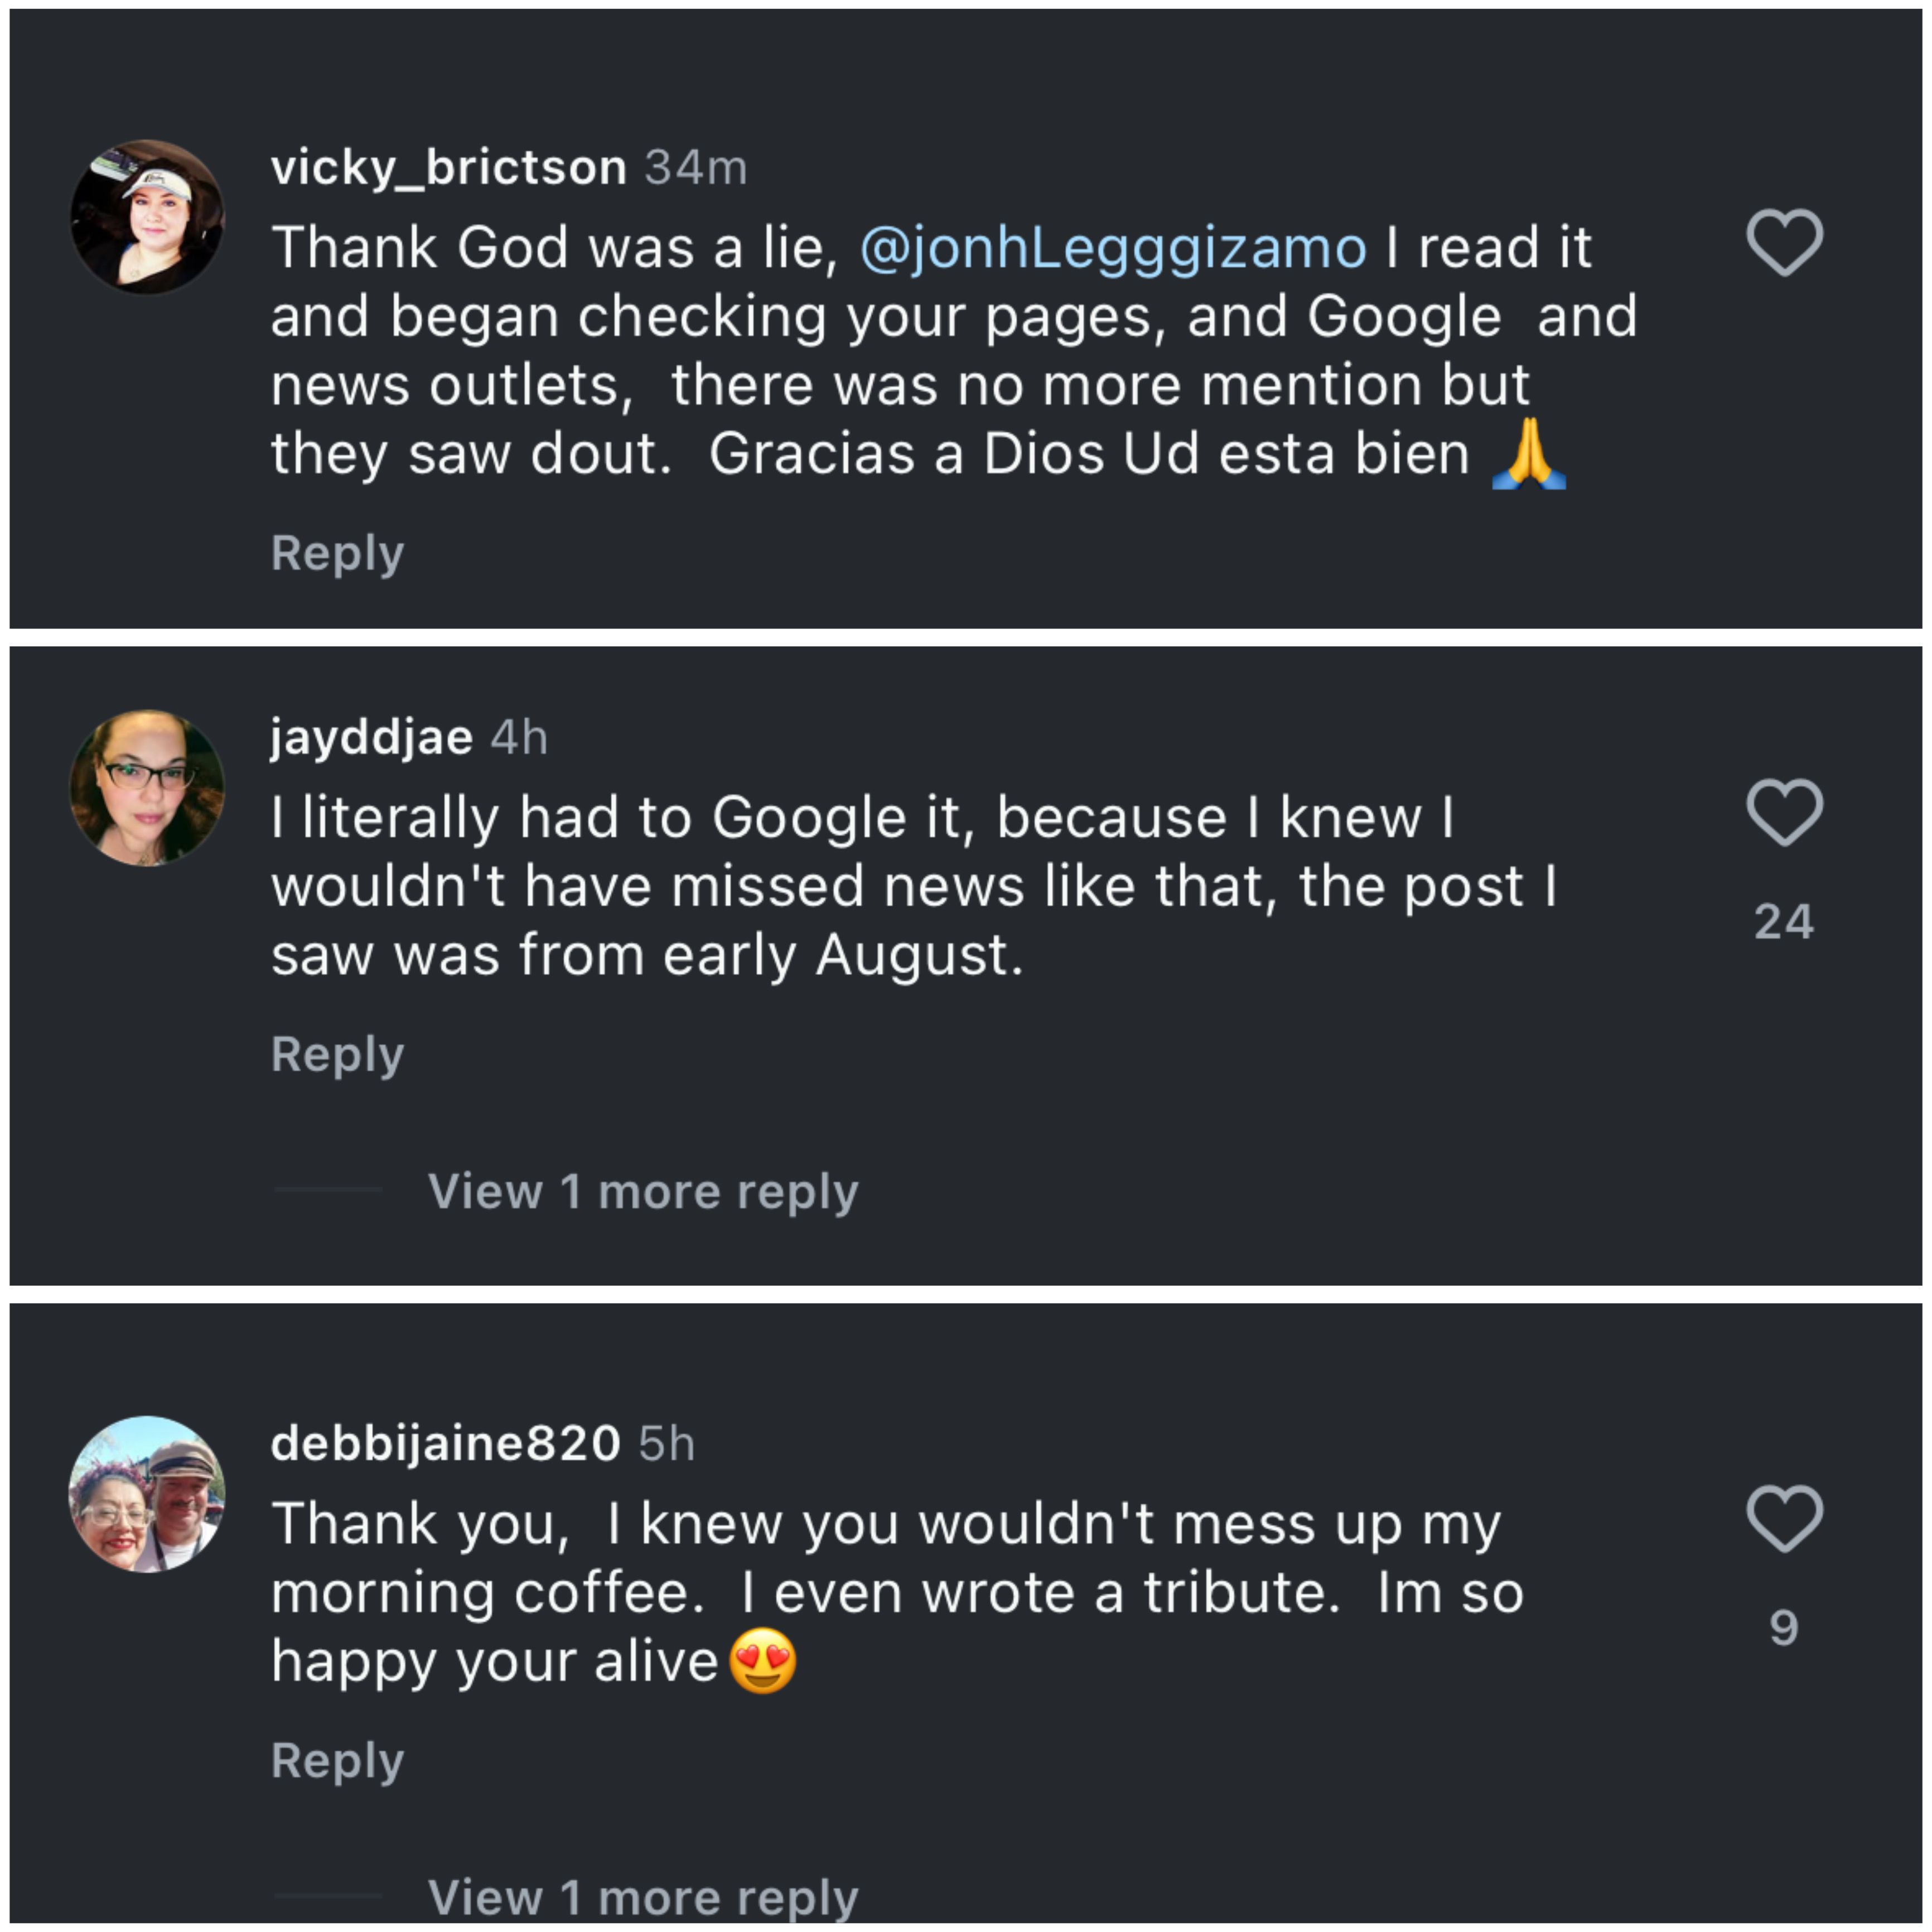Heart debbijaine820's comment about morning coffee

tap(1784, 1518)
